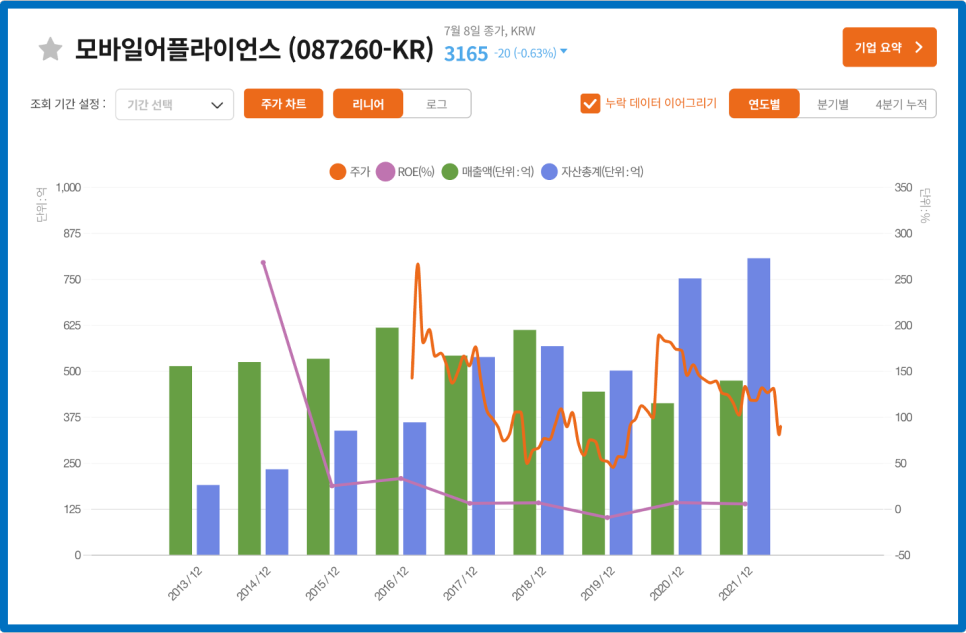Click the 주가 차트 button

coord(283,104)
